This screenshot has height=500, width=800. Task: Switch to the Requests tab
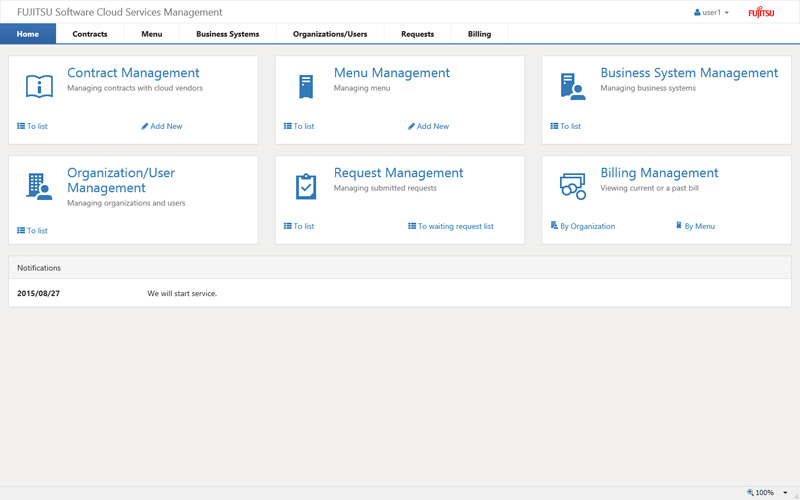pos(417,34)
